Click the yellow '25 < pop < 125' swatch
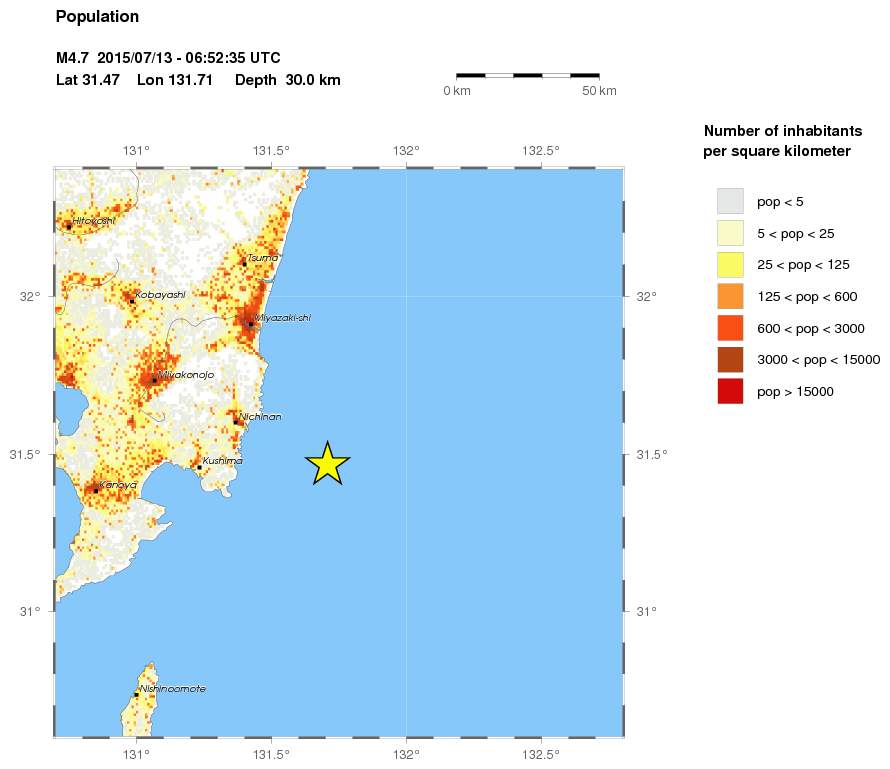Viewport: 890px width, 769px height. click(730, 265)
